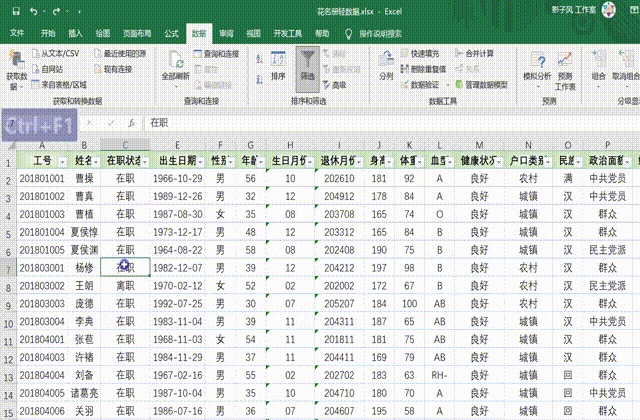The image size is (640, 420).
Task: Open the 排序 sort dialog
Action: [278, 66]
